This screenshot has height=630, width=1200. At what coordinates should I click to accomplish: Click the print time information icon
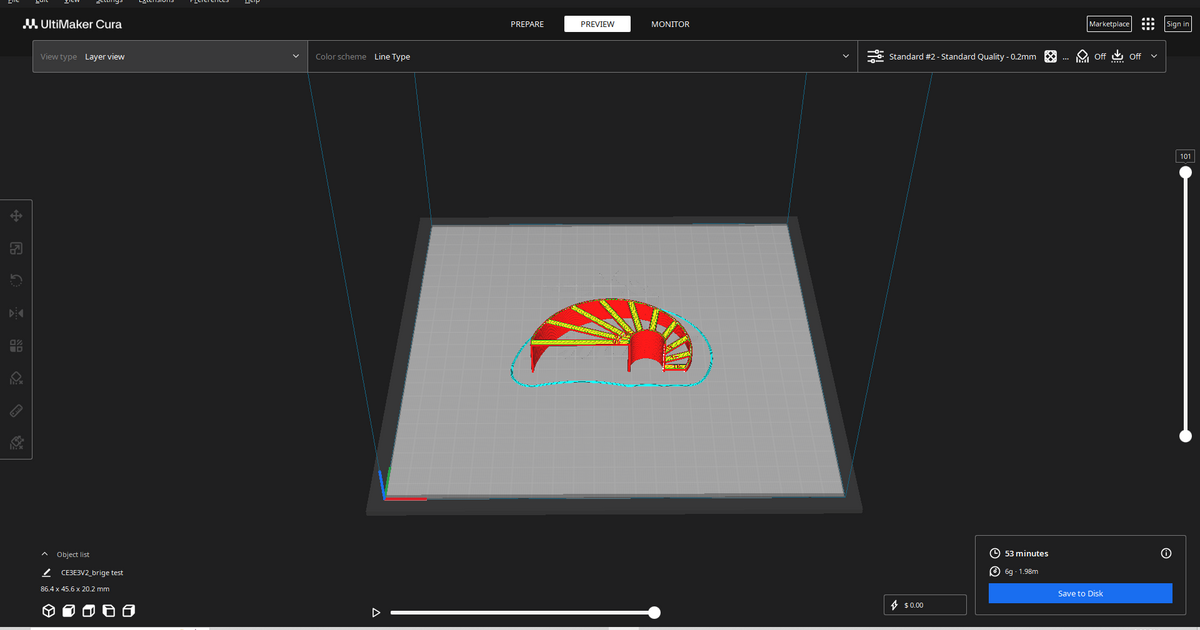1166,553
